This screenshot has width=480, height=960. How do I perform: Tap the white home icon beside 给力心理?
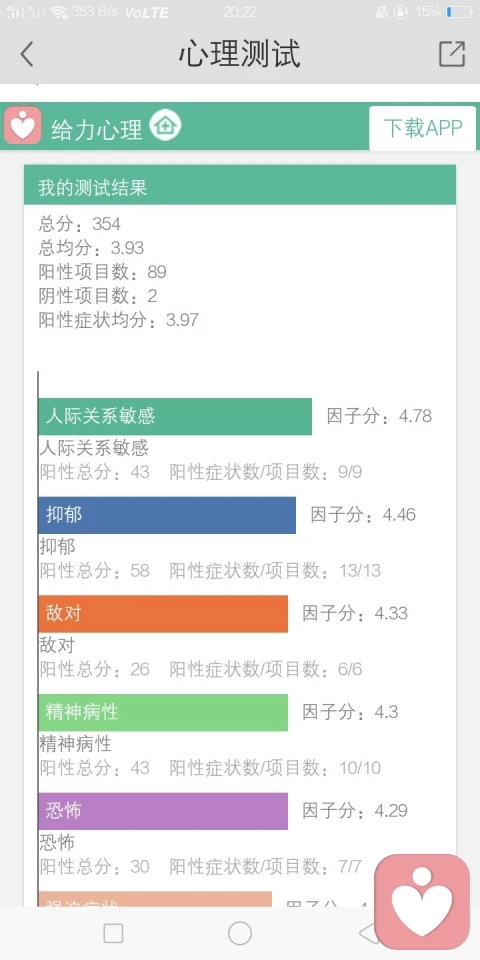[x=165, y=126]
